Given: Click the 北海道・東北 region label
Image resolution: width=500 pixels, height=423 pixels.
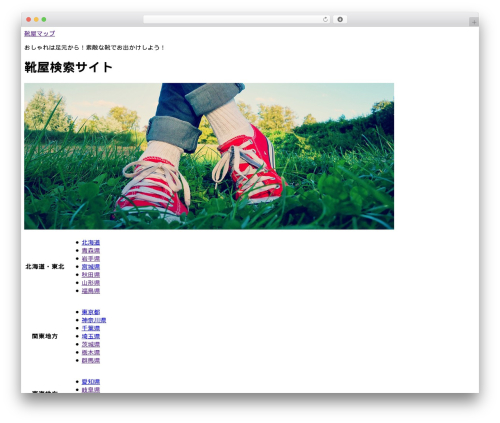Looking at the screenshot, I should pos(45,267).
